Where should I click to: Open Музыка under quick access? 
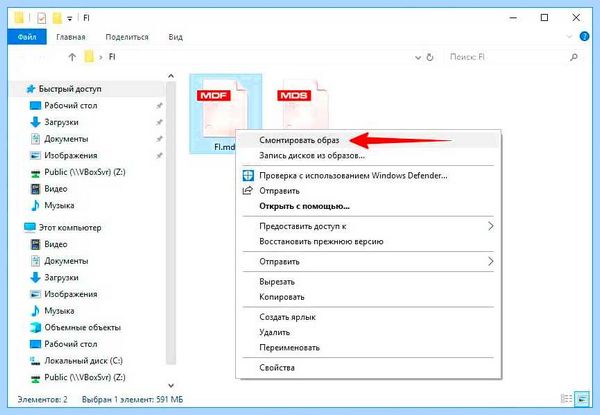click(x=52, y=205)
